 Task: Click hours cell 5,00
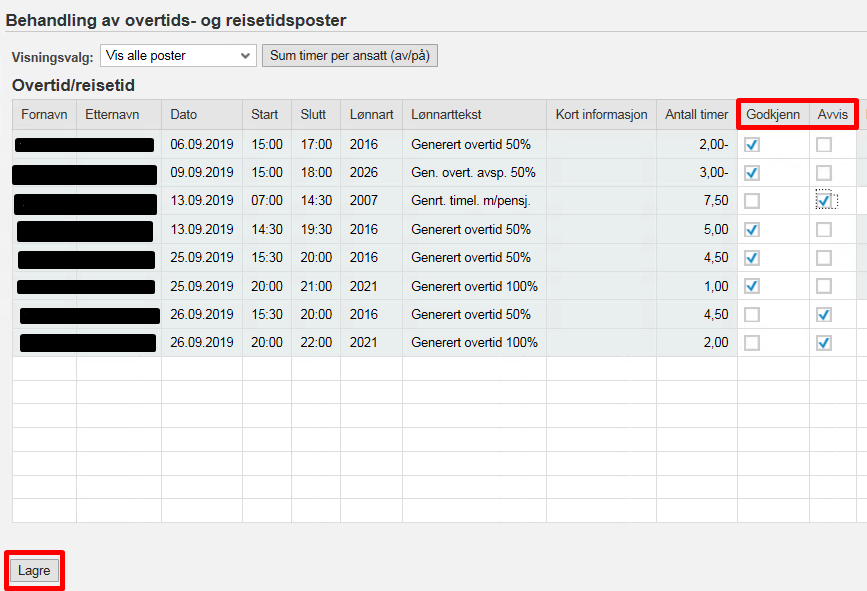point(697,229)
